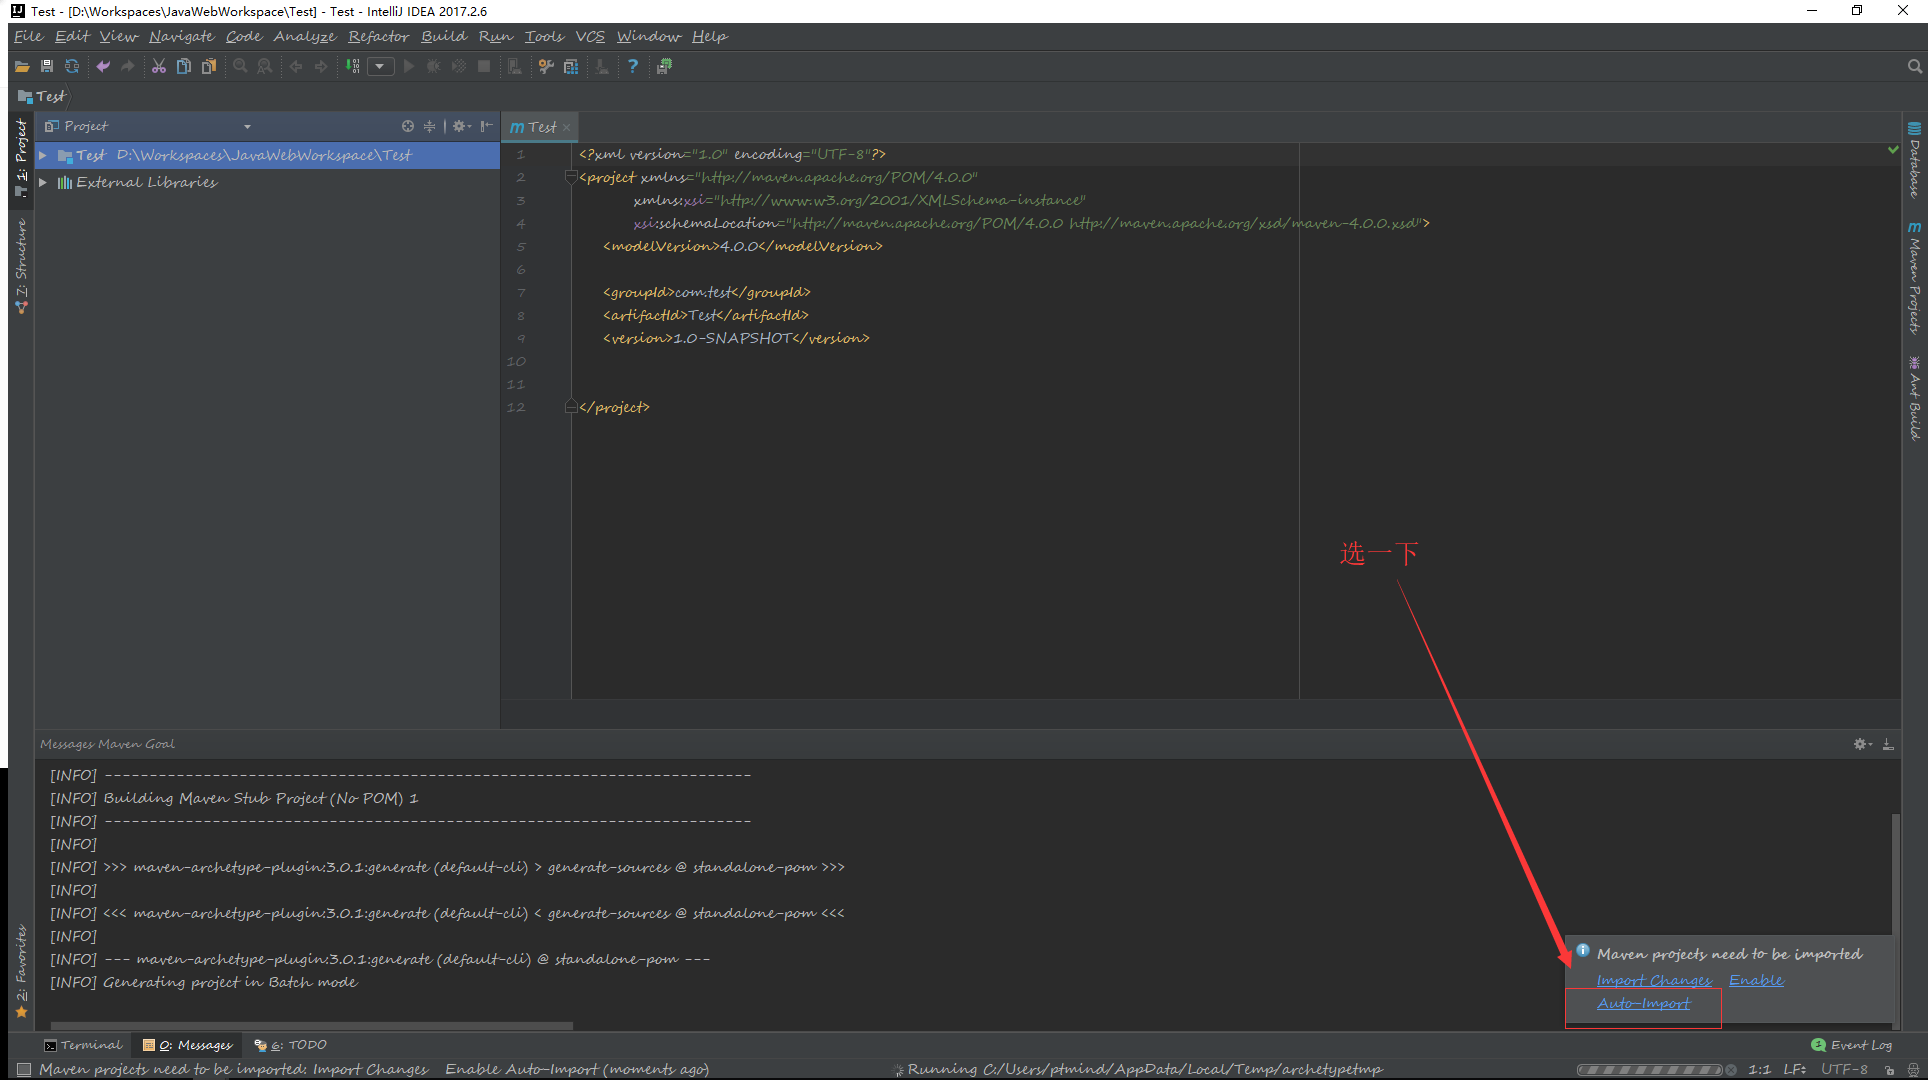
Task: Click the Paste clipboard icon
Action: point(209,67)
